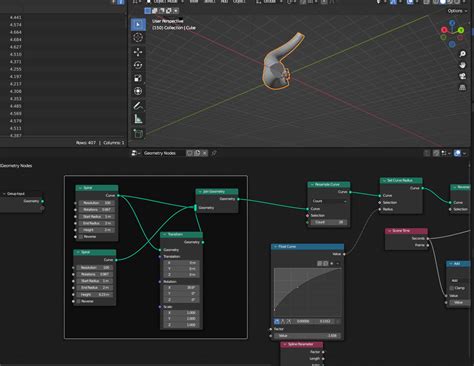Toggle node editor snapping icon
This screenshot has height=366, width=474.
436,153
